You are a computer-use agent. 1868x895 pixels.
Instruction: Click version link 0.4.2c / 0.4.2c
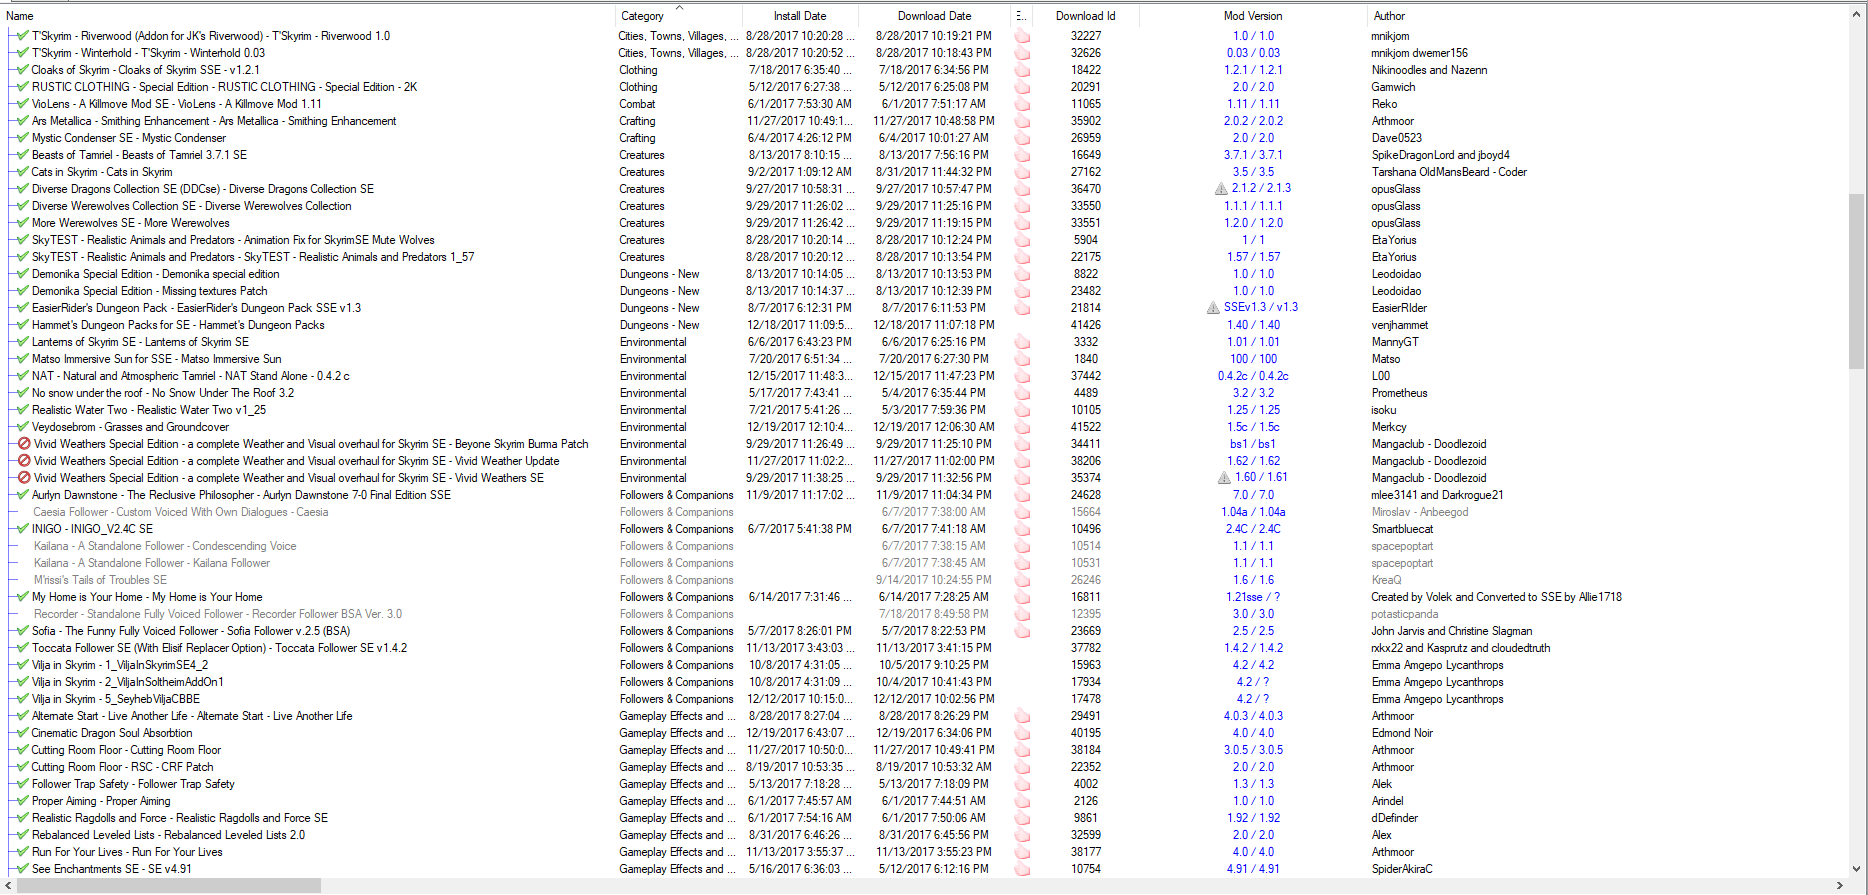click(1253, 376)
